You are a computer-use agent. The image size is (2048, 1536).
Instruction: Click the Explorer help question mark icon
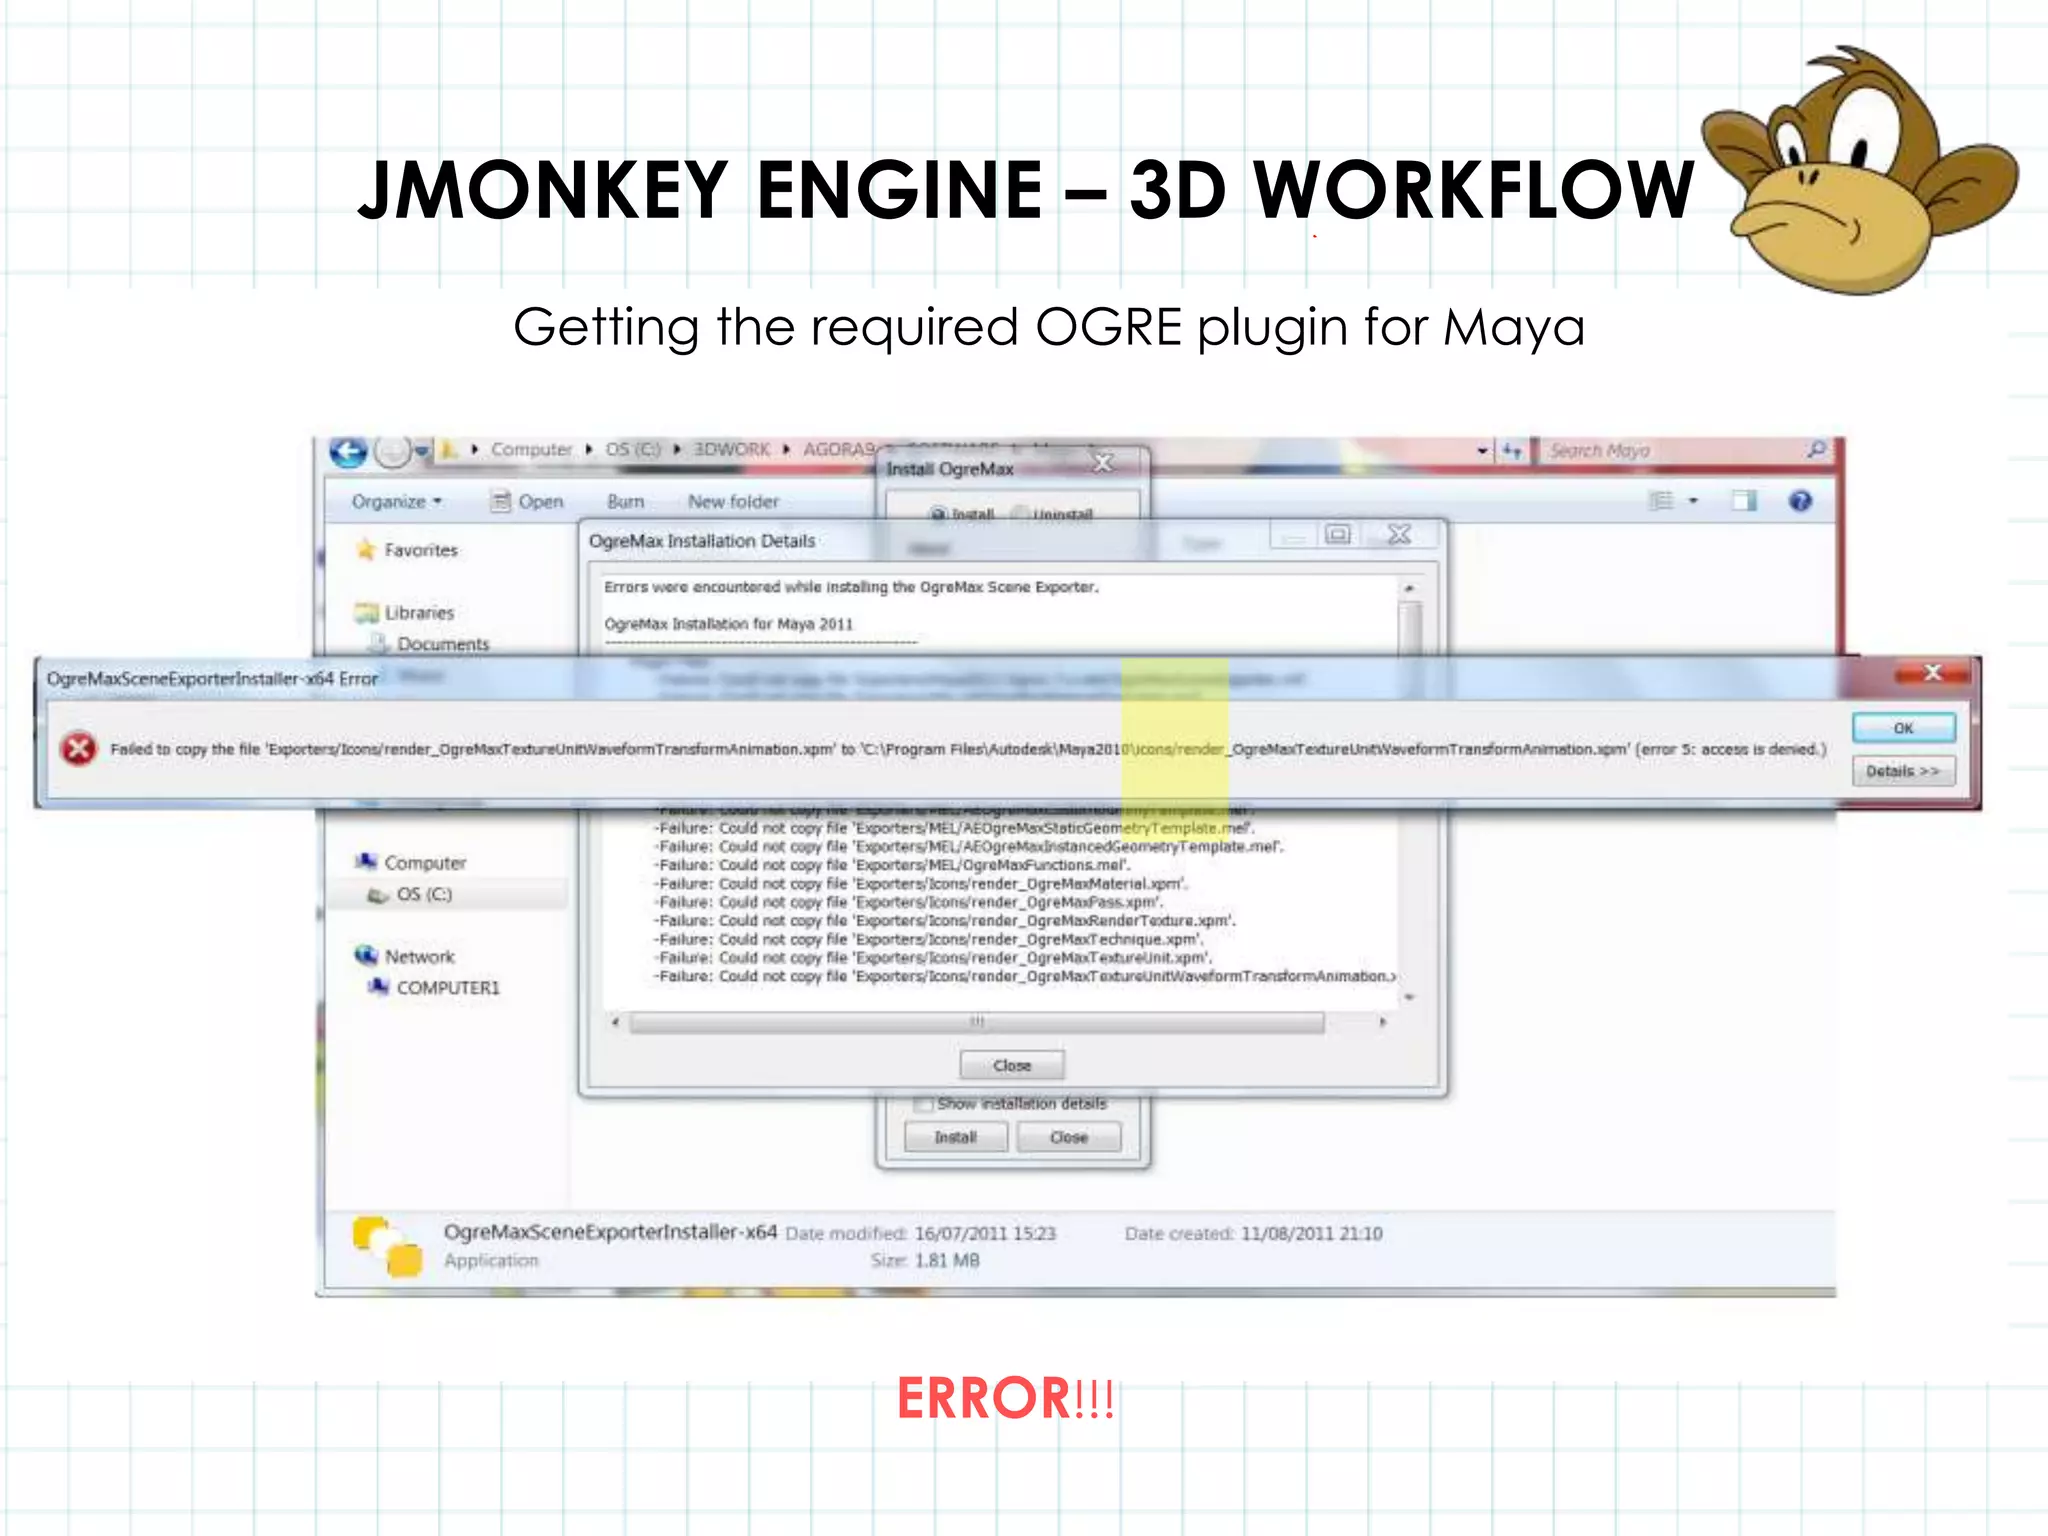coord(1800,501)
